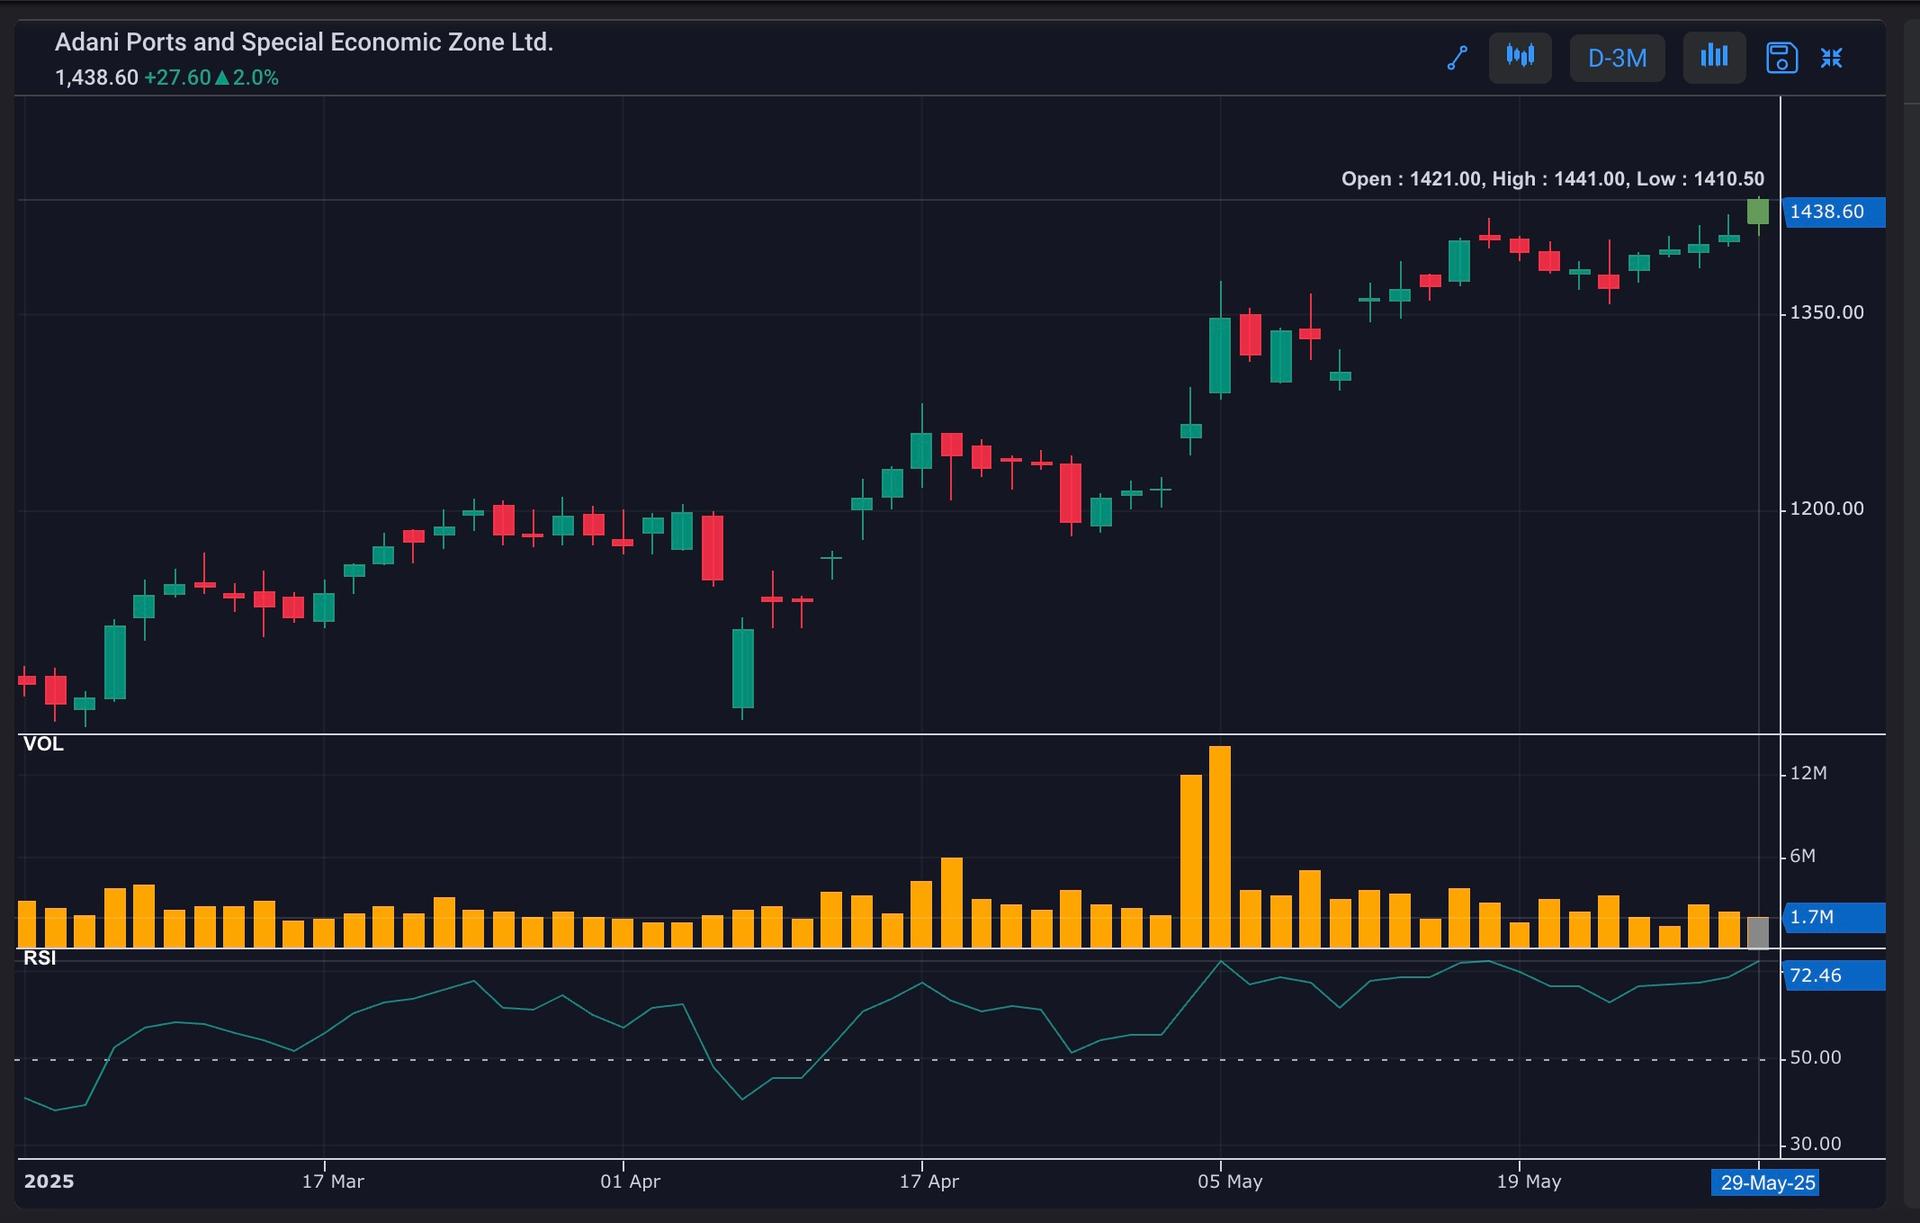Click the blue 72.46 RSI value tag
This screenshot has height=1223, width=1920.
1834,975
